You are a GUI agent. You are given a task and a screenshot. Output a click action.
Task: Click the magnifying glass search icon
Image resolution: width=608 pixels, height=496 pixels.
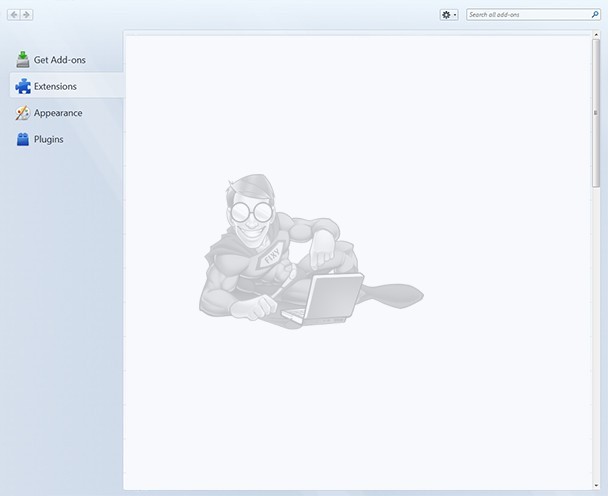pyautogui.click(x=595, y=15)
